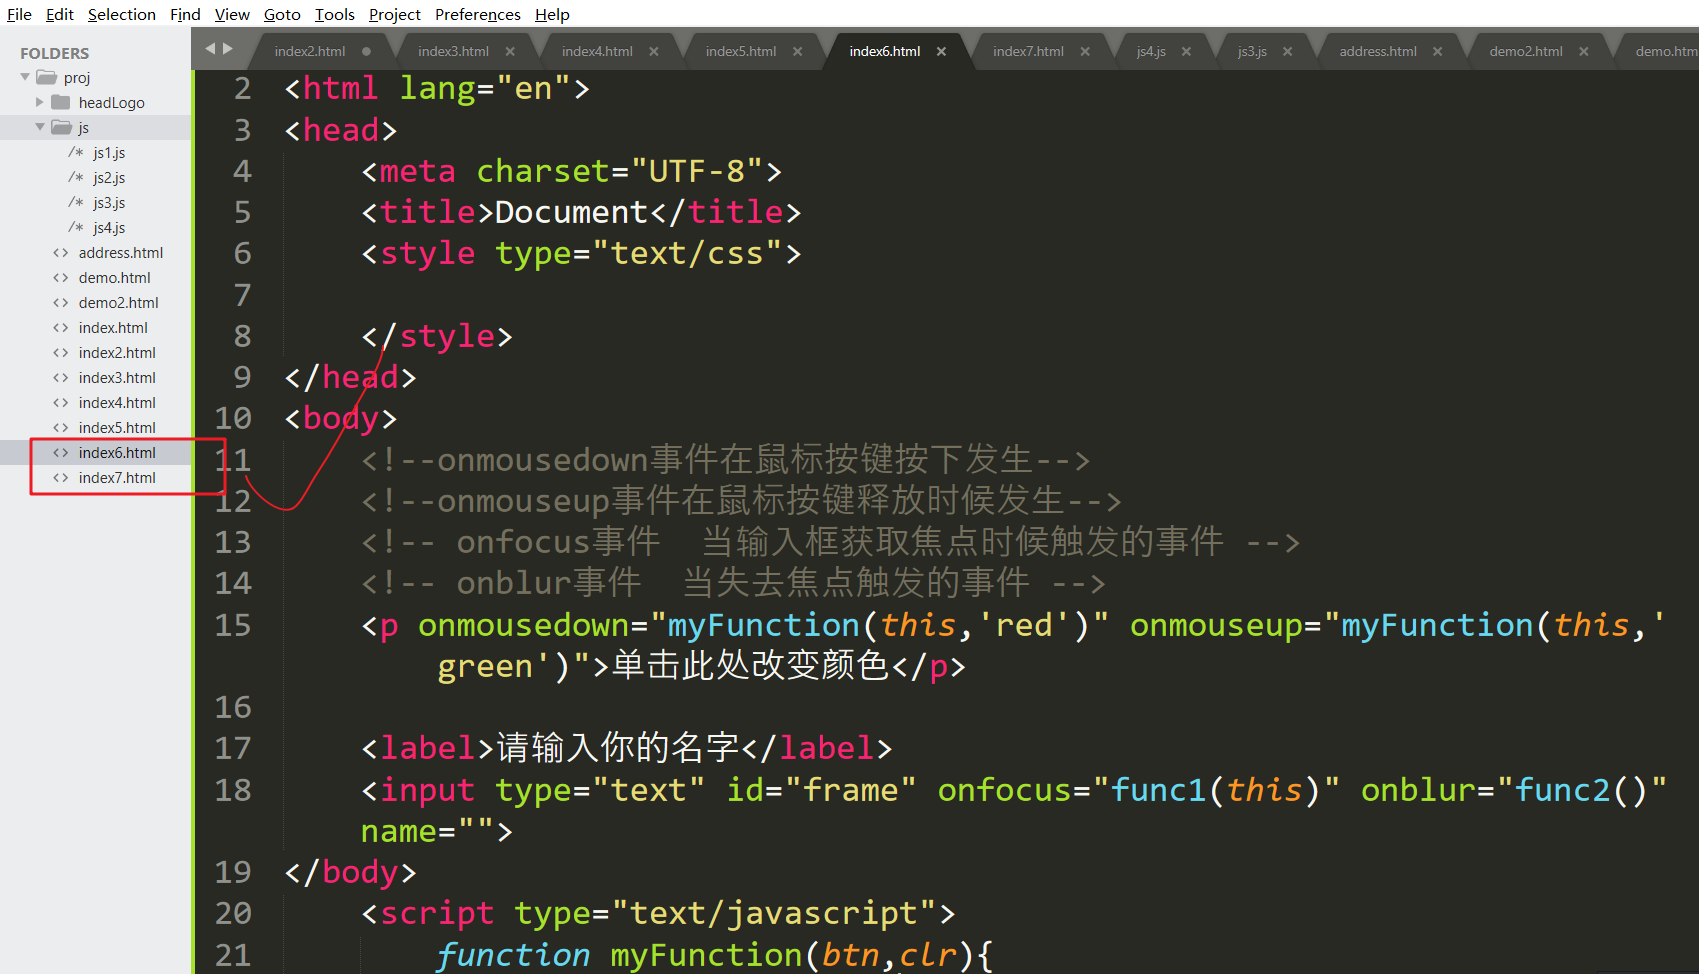
Task: Close the index4.html tab
Action: (654, 51)
